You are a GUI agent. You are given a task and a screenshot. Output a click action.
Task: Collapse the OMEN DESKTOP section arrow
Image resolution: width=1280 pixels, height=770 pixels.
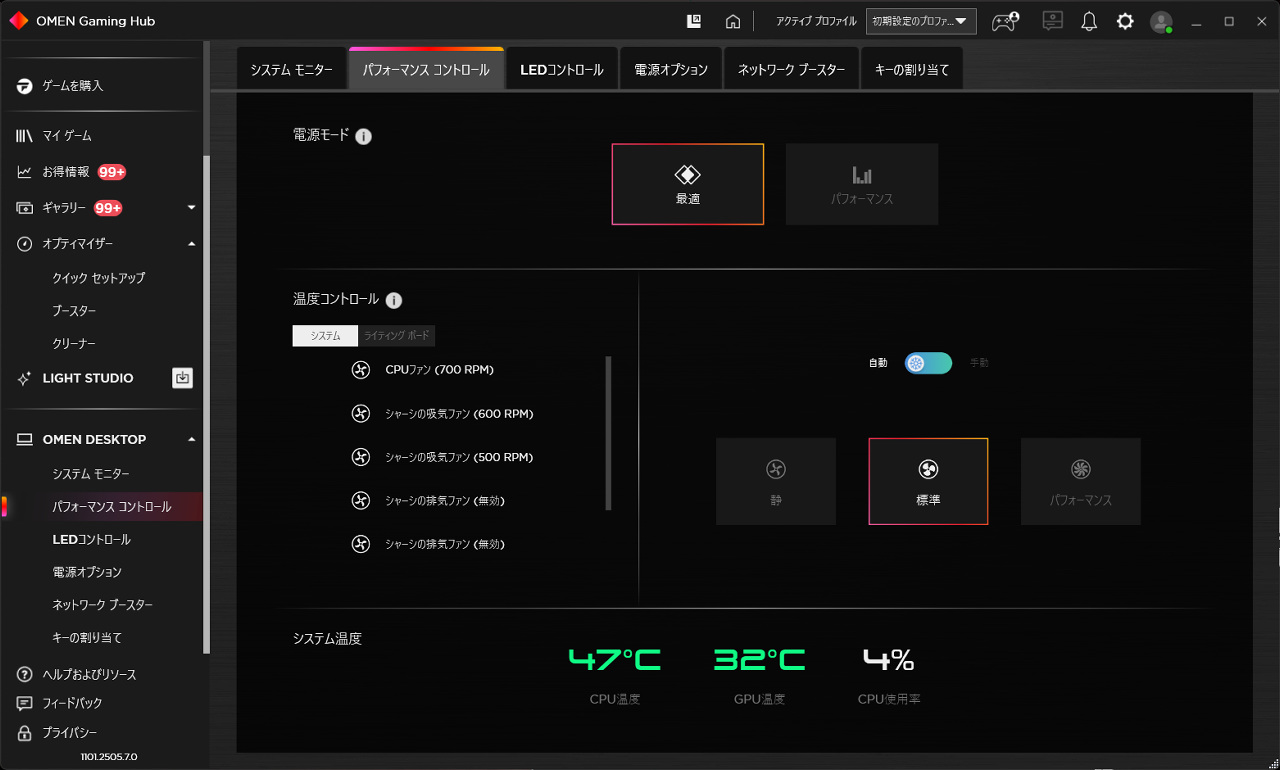click(x=191, y=440)
